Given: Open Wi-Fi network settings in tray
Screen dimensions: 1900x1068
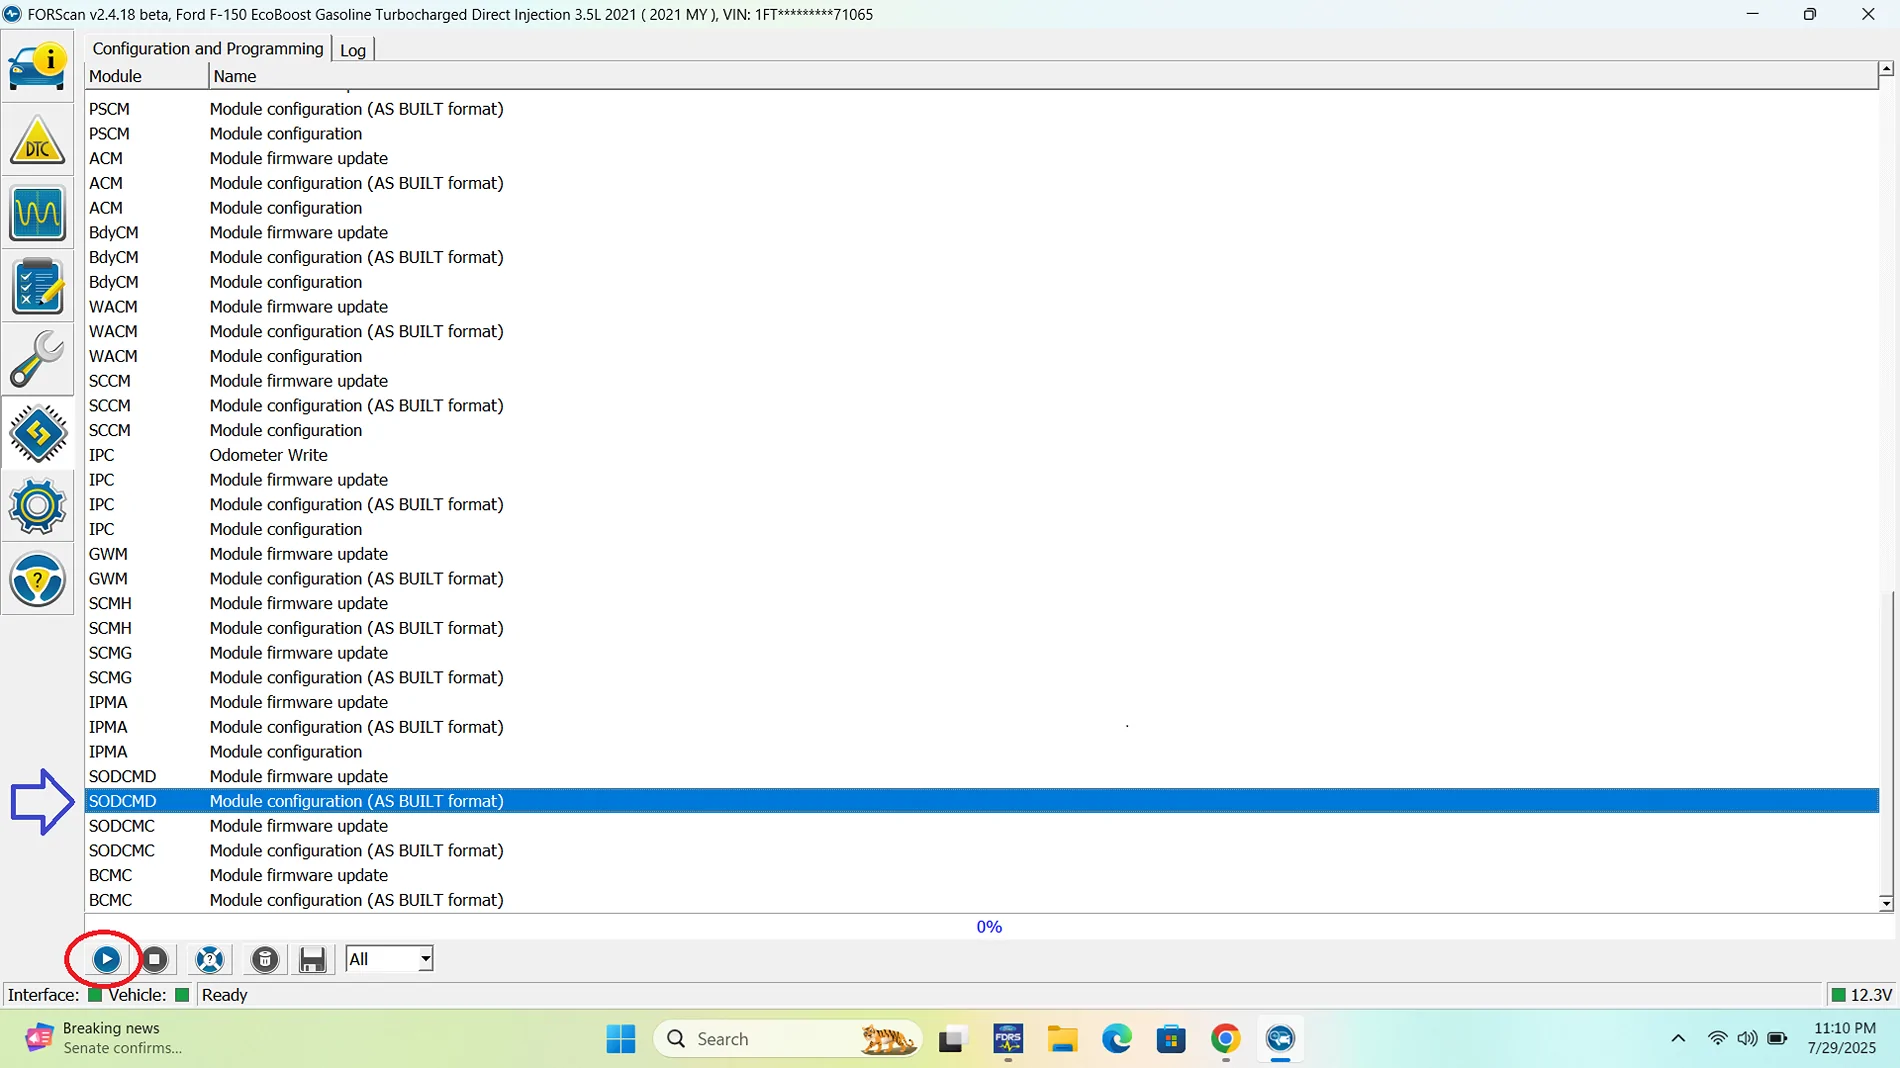Looking at the screenshot, I should click(x=1718, y=1039).
